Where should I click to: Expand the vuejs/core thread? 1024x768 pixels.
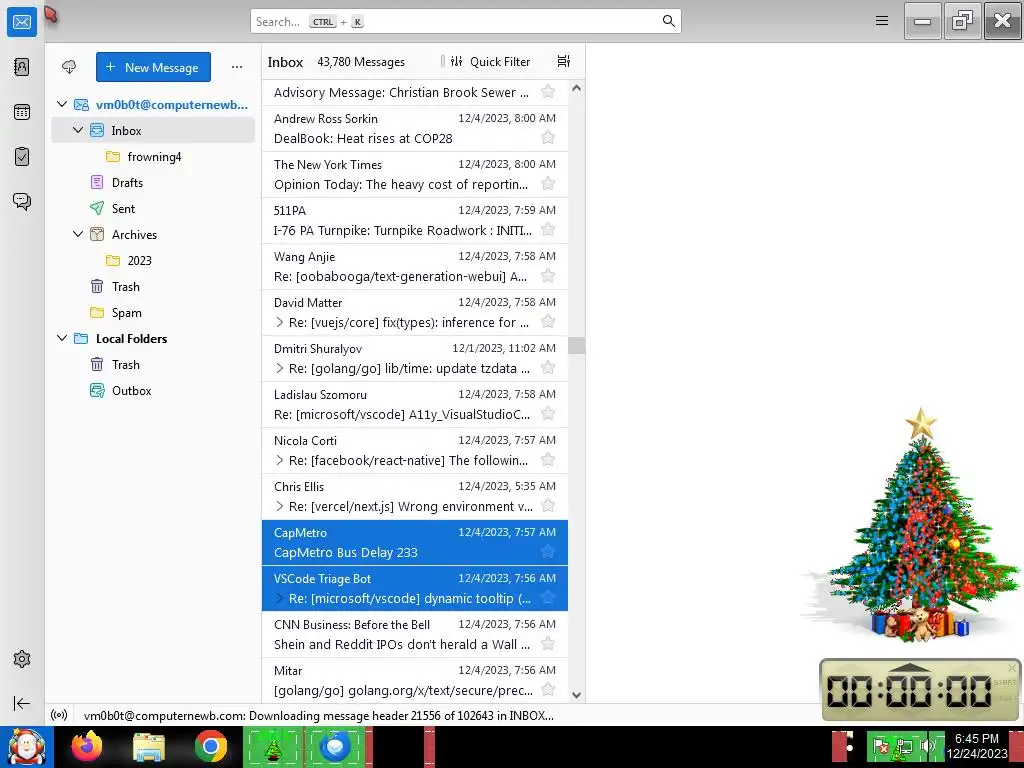click(x=280, y=322)
